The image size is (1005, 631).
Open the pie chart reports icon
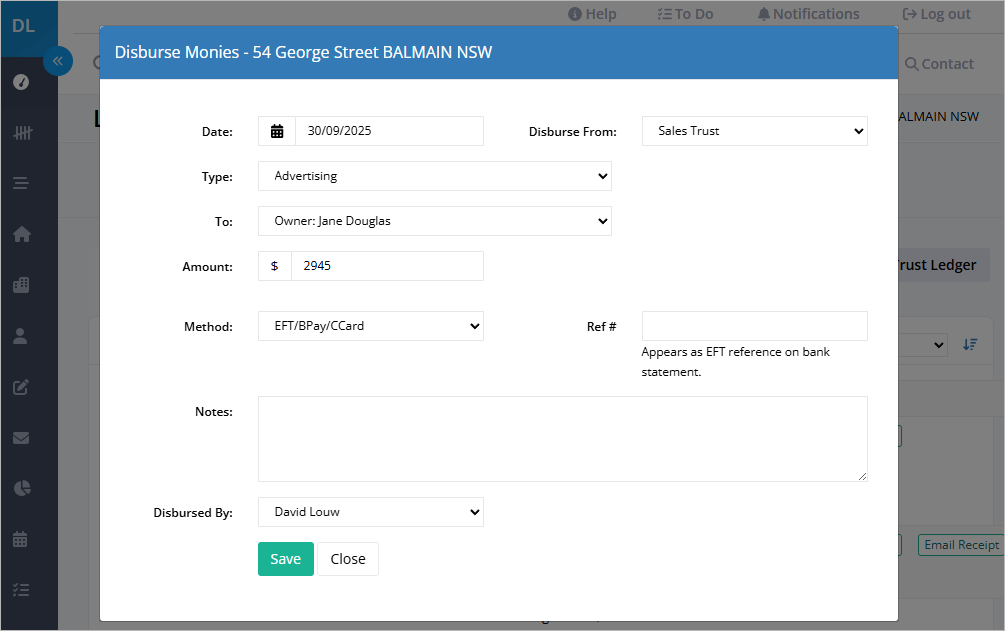point(22,489)
